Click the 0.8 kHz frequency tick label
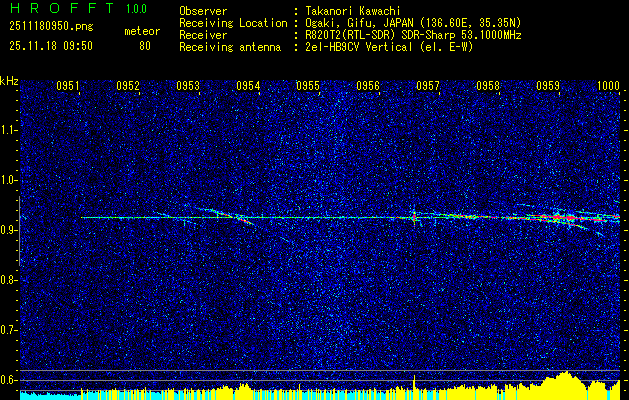This screenshot has width=629, height=400. click(x=9, y=280)
